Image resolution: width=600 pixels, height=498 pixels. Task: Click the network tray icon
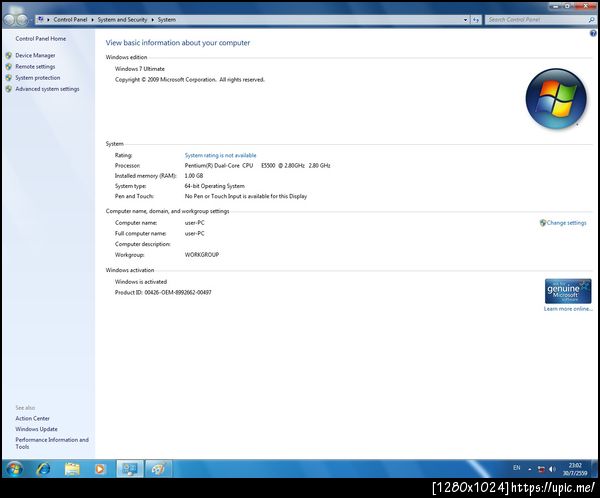tap(541, 469)
